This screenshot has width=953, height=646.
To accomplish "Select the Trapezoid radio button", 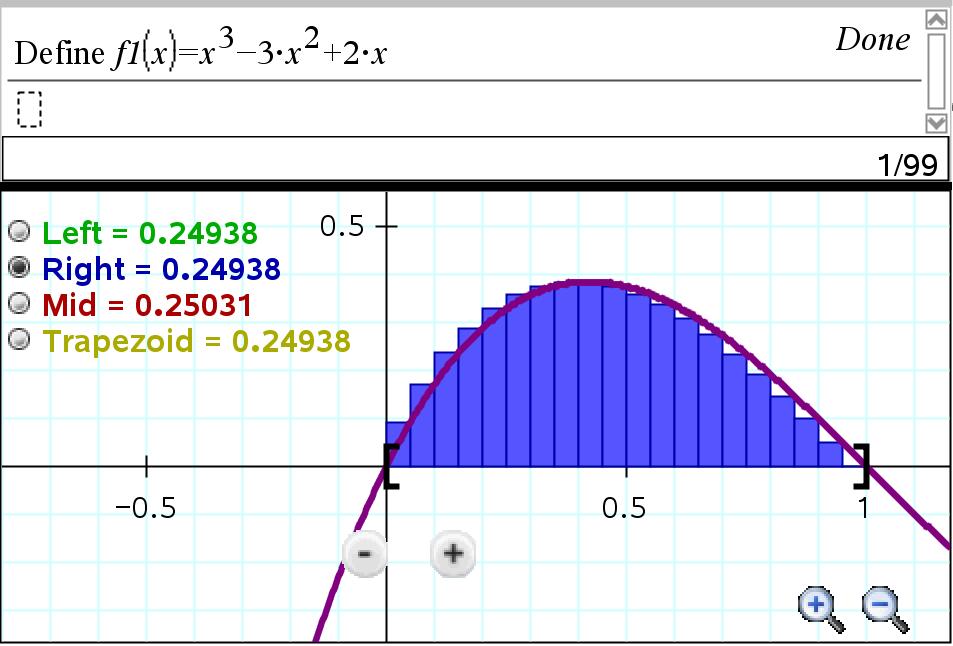I will [19, 340].
